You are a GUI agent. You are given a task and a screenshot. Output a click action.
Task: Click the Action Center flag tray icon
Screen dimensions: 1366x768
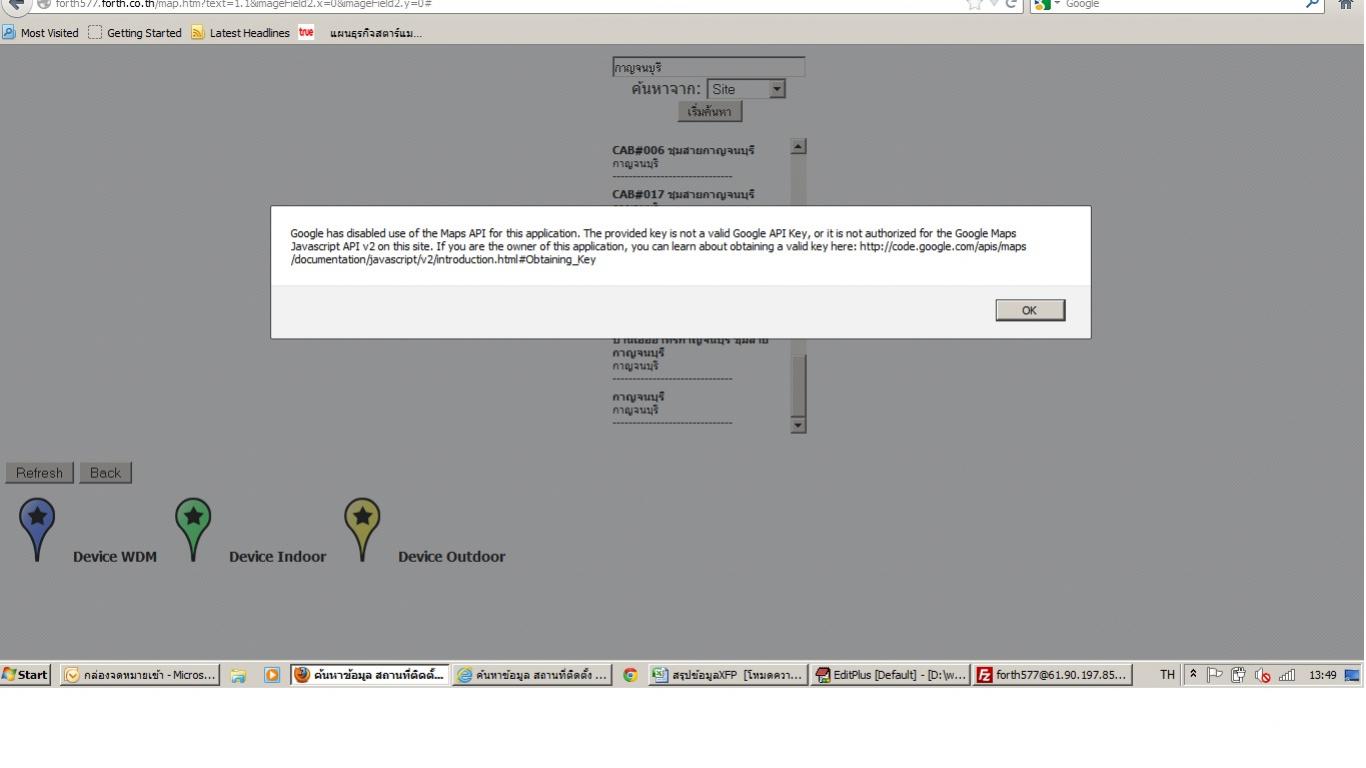point(1213,675)
